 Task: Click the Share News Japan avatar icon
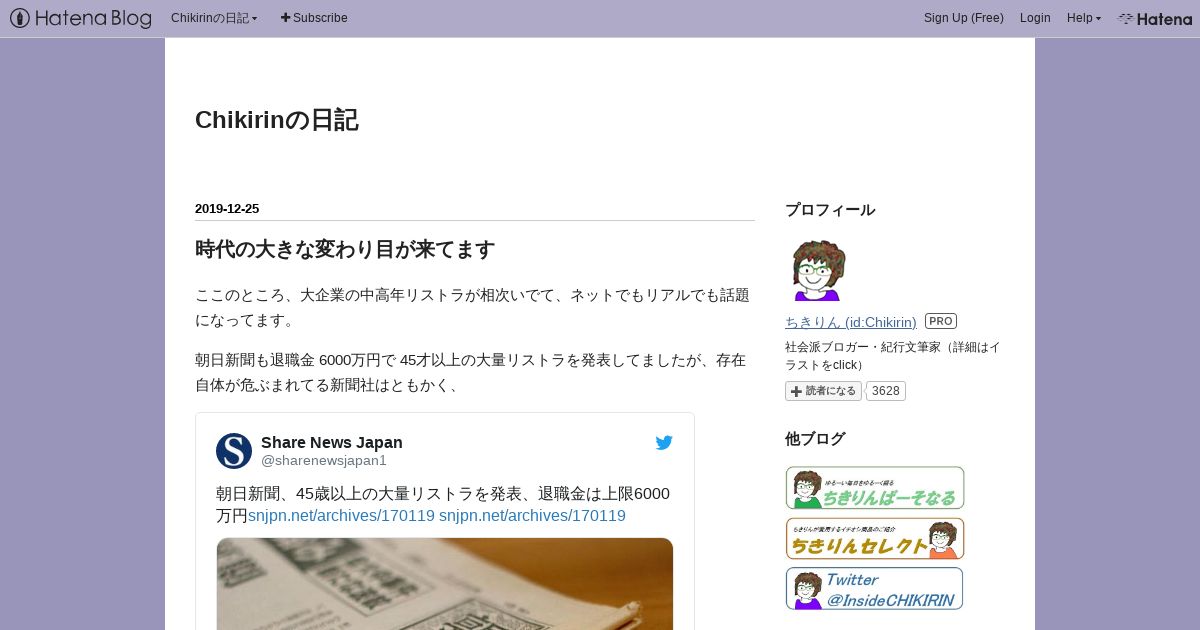click(x=234, y=451)
